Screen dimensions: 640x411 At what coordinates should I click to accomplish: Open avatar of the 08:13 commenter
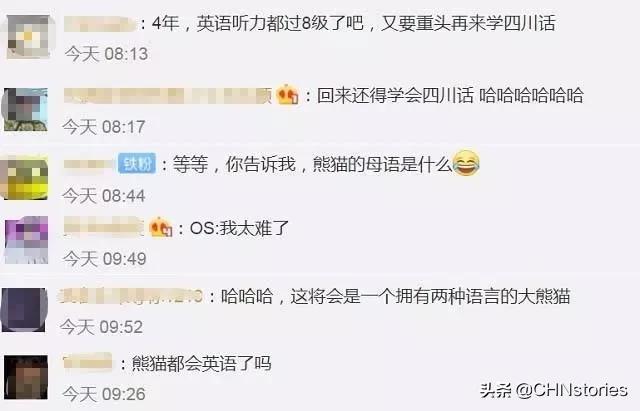pos(28,37)
